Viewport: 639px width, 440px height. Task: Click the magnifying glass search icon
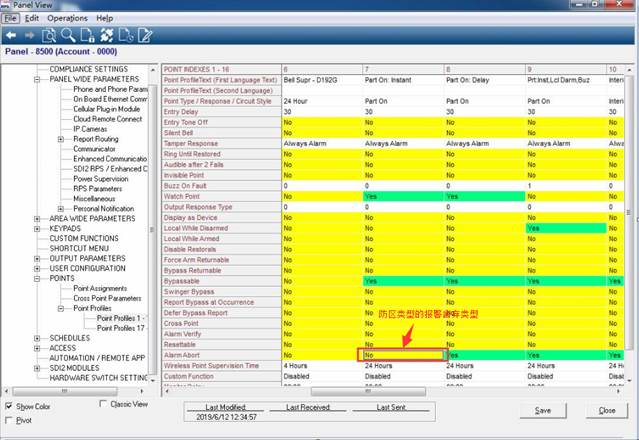(67, 35)
